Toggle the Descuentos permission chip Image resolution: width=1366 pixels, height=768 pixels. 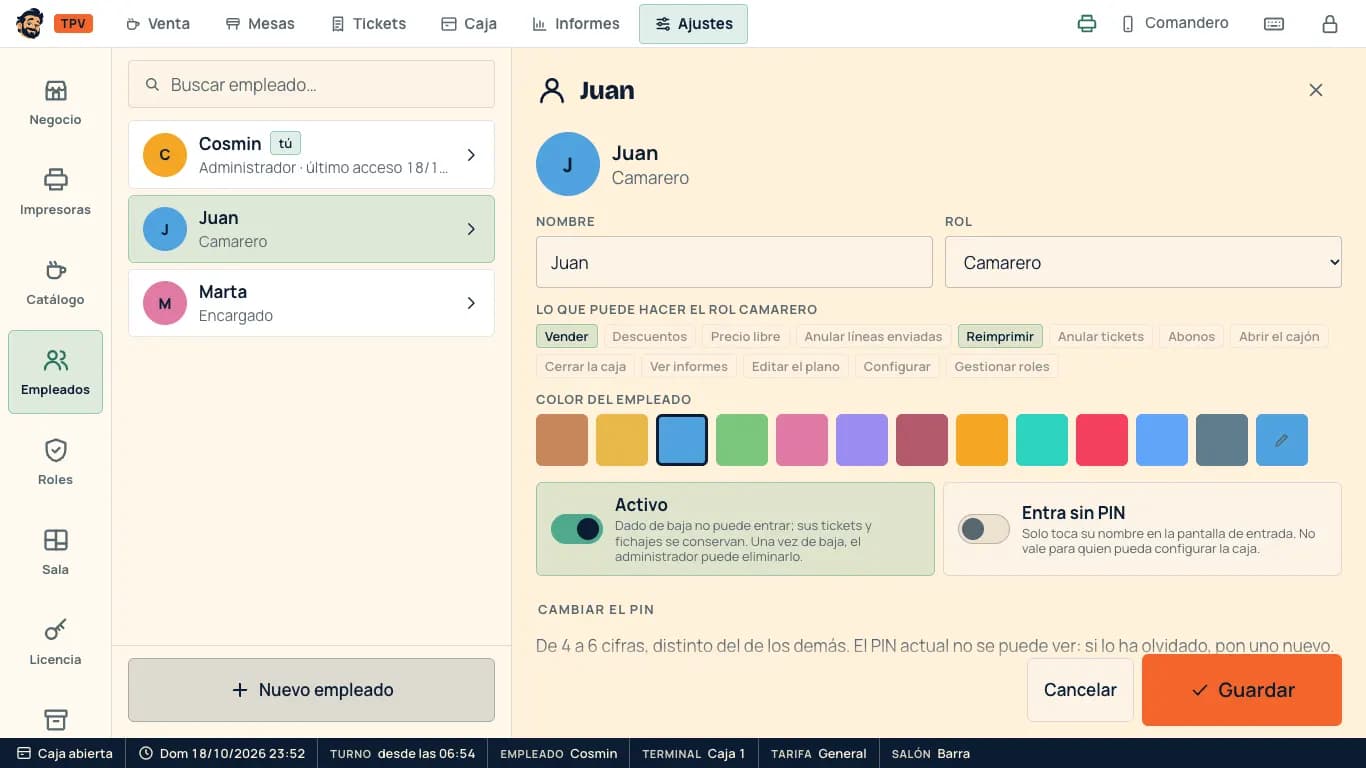650,337
